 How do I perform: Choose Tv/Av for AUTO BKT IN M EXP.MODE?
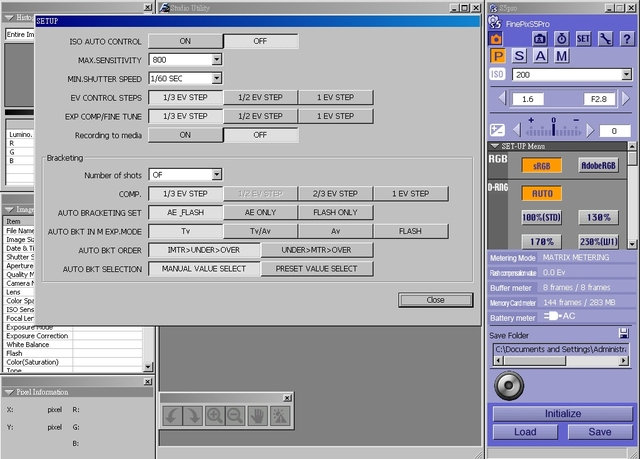pyautogui.click(x=260, y=231)
